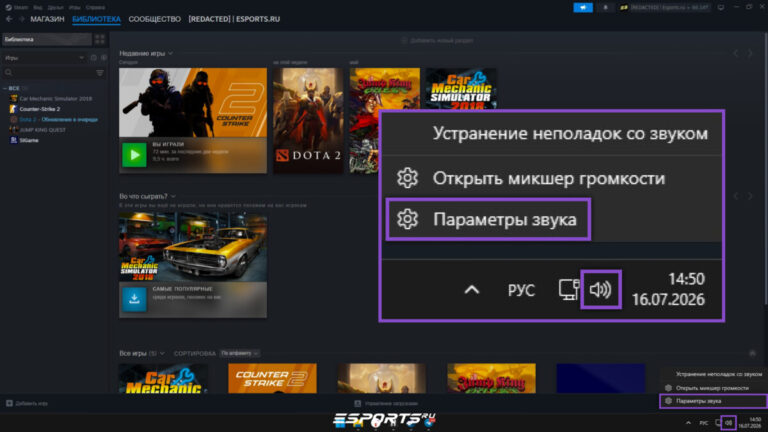Go to next page of the Недавние игры shelf
The image size is (768, 432).
coord(750,53)
